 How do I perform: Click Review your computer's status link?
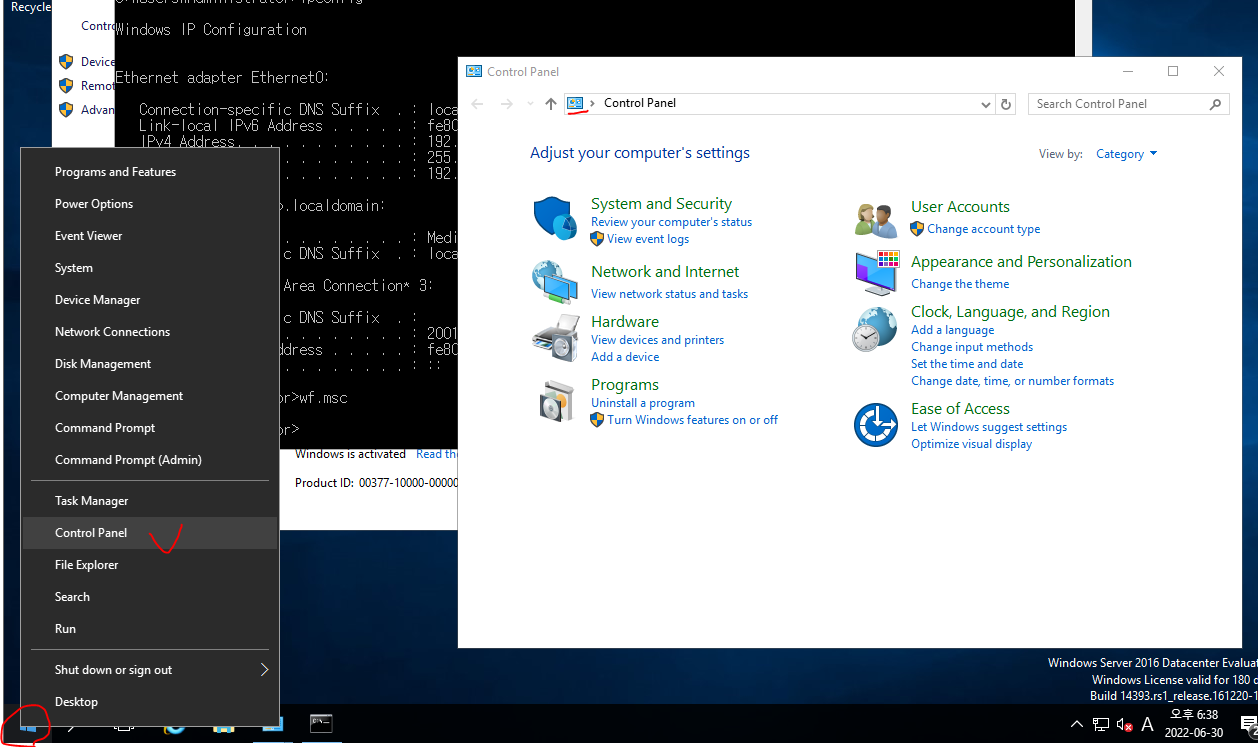point(671,222)
